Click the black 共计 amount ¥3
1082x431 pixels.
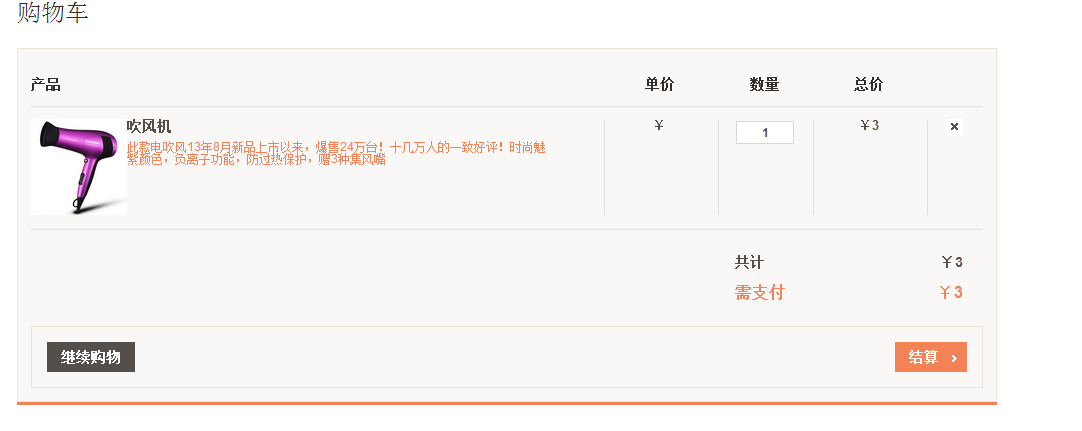[951, 262]
